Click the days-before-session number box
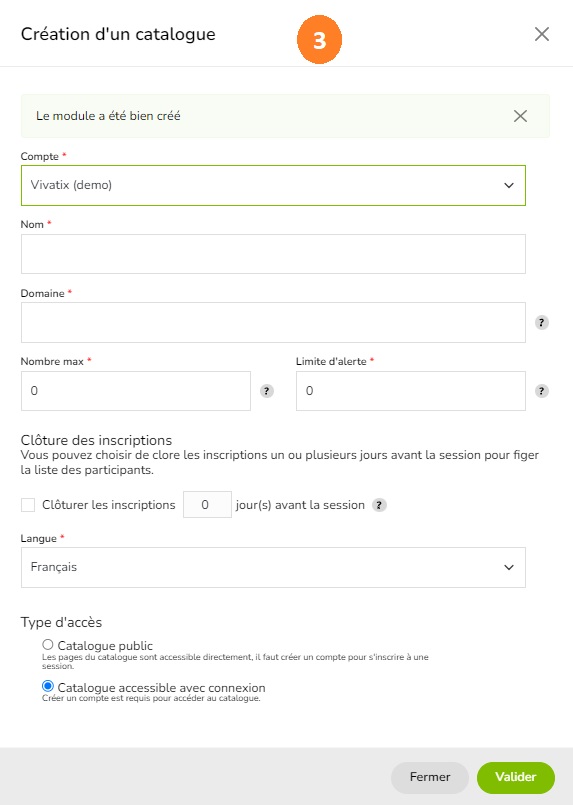The image size is (573, 805). (207, 505)
